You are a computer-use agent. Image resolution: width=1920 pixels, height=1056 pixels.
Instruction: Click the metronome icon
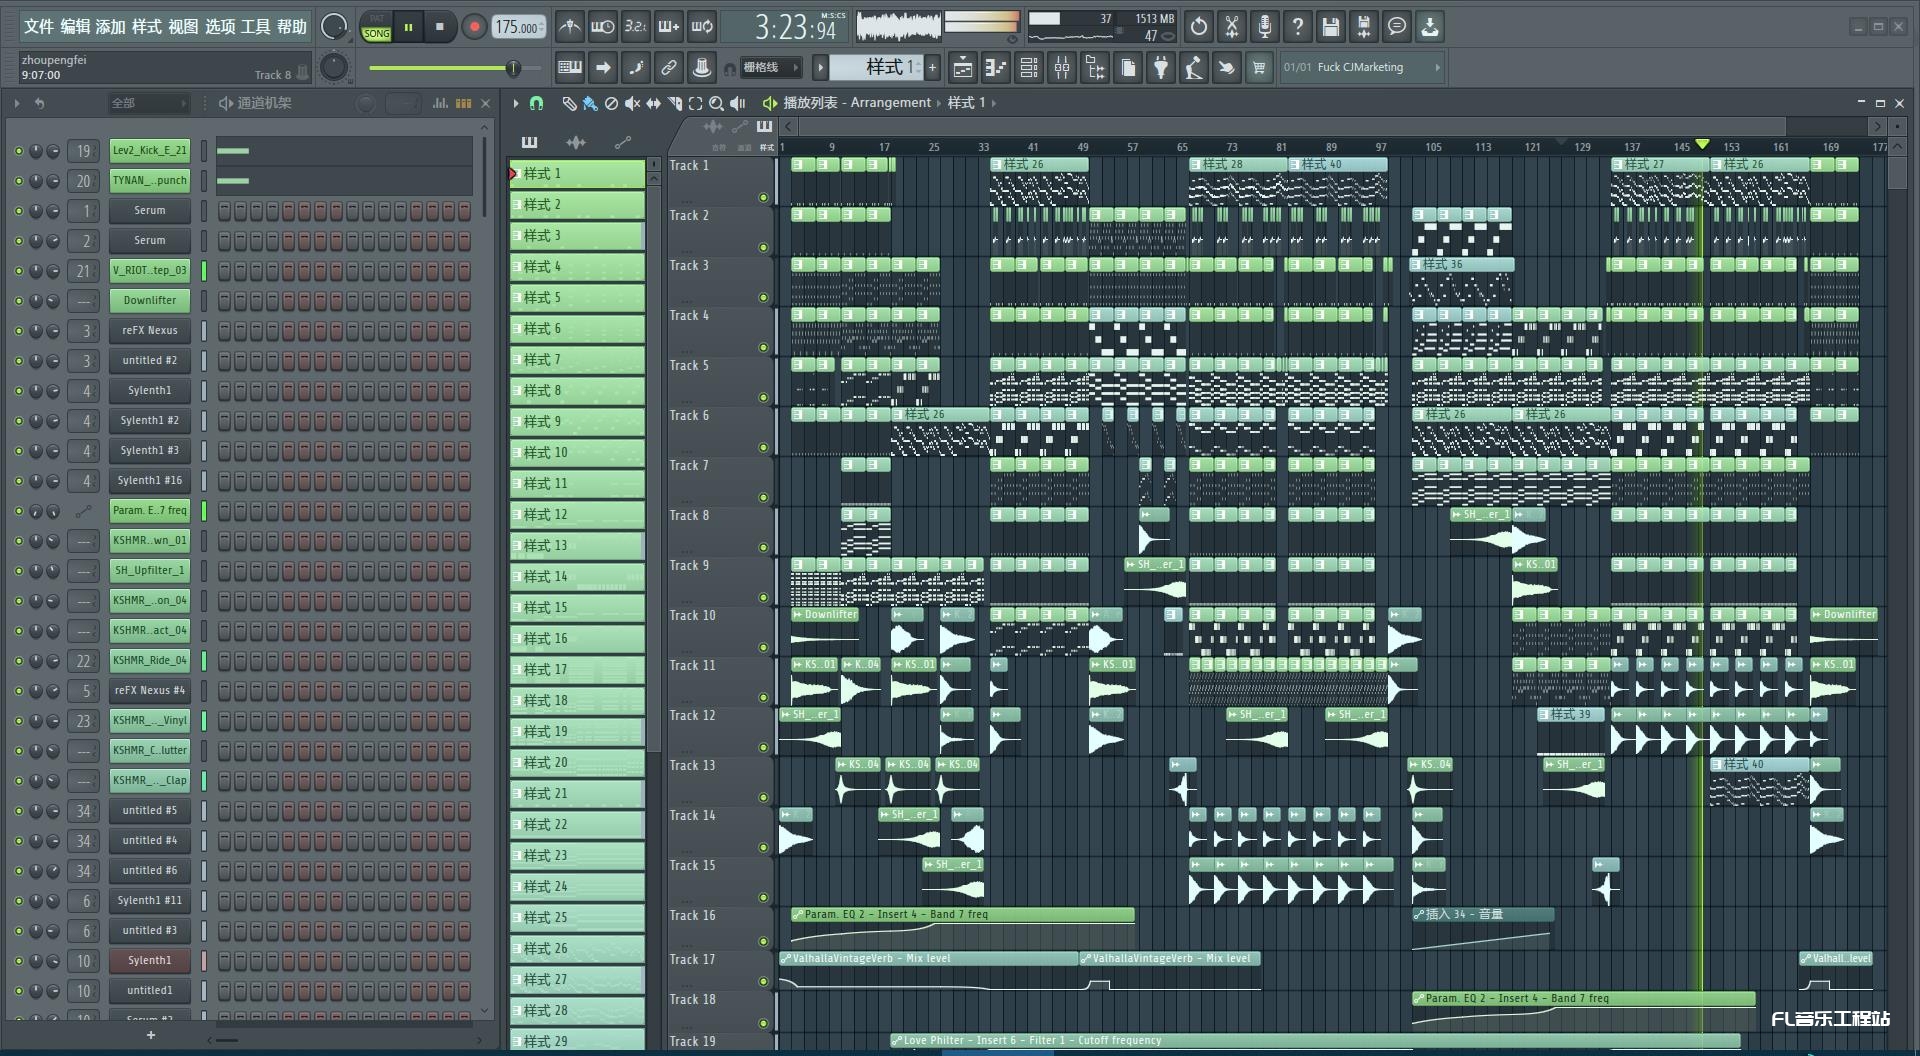[x=569, y=27]
